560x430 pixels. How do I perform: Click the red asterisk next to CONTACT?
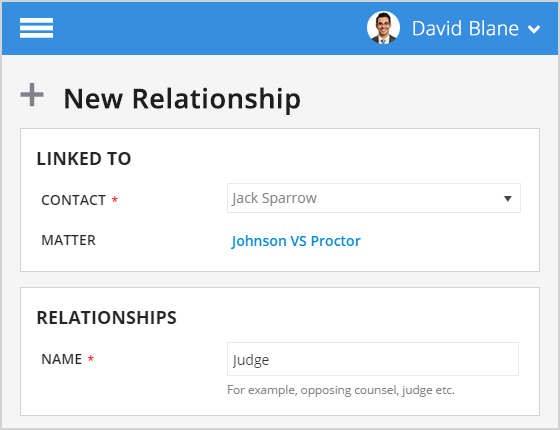[115, 199]
